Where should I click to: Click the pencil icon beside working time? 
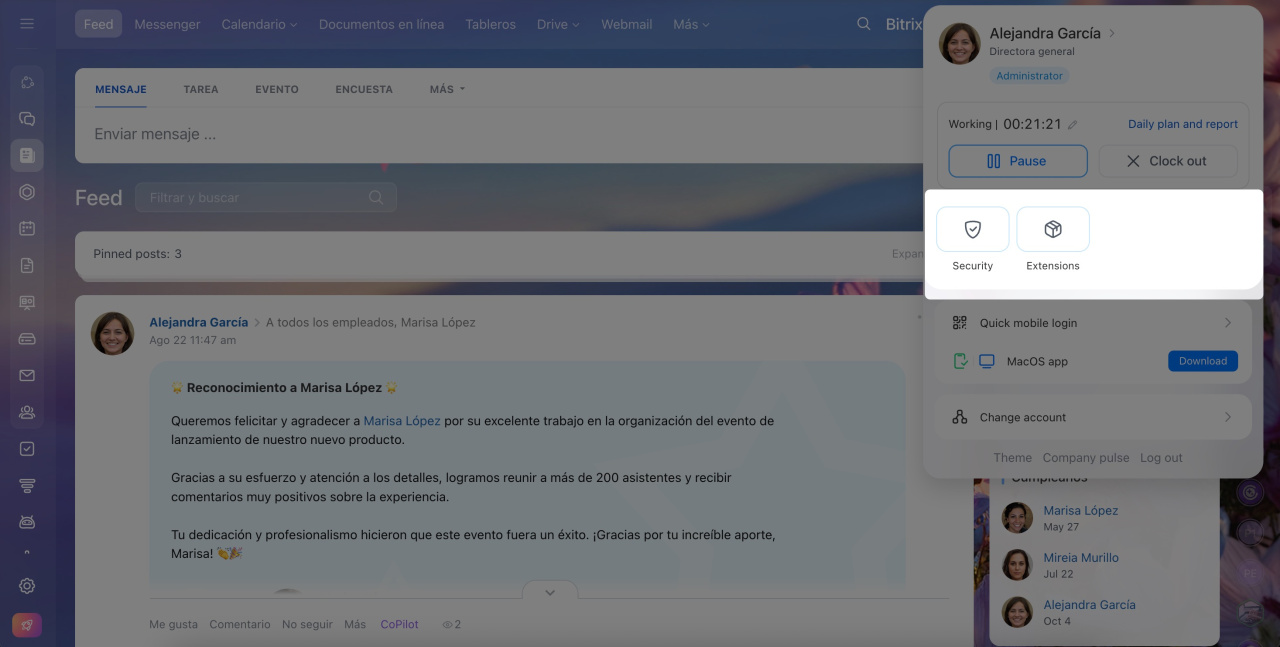(1073, 125)
